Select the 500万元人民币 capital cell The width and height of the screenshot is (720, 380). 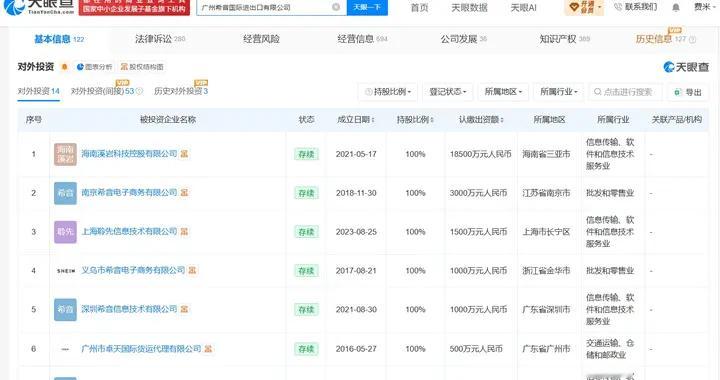[476, 349]
